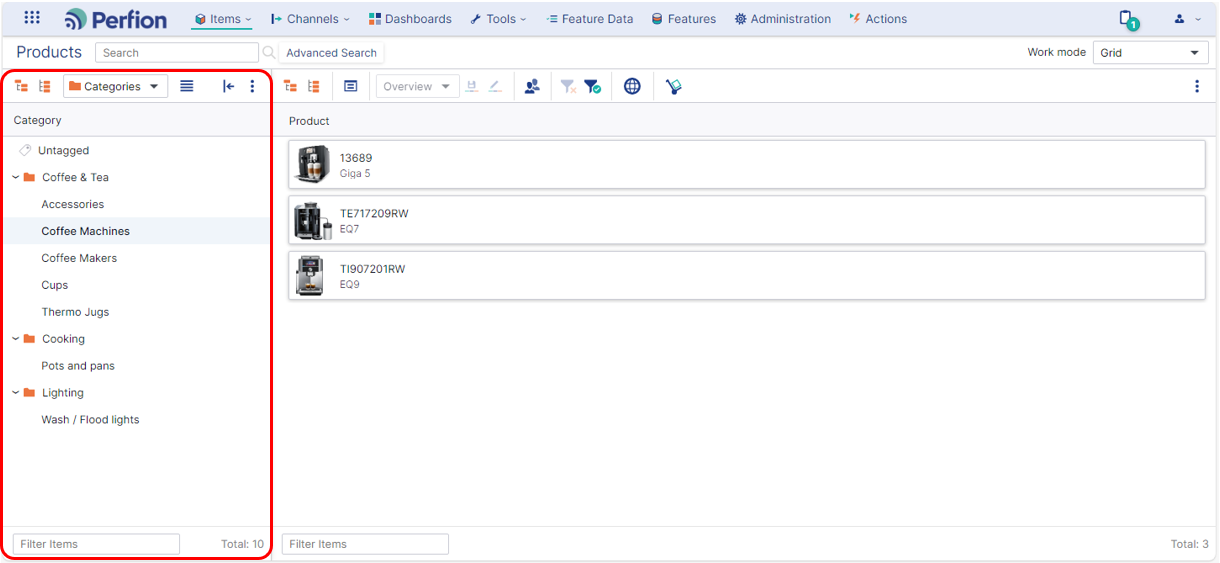Click the Cooking folder icon

tap(29, 339)
